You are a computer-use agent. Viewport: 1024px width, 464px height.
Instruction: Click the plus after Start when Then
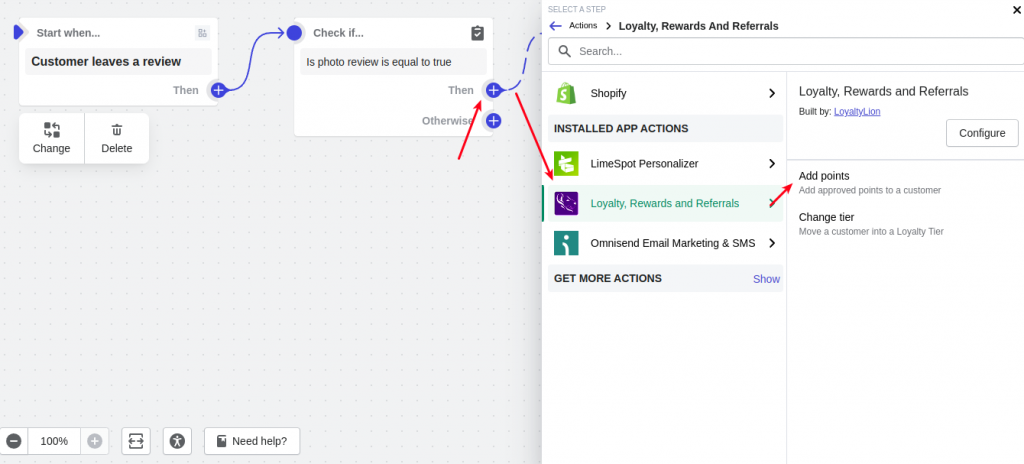[218, 90]
